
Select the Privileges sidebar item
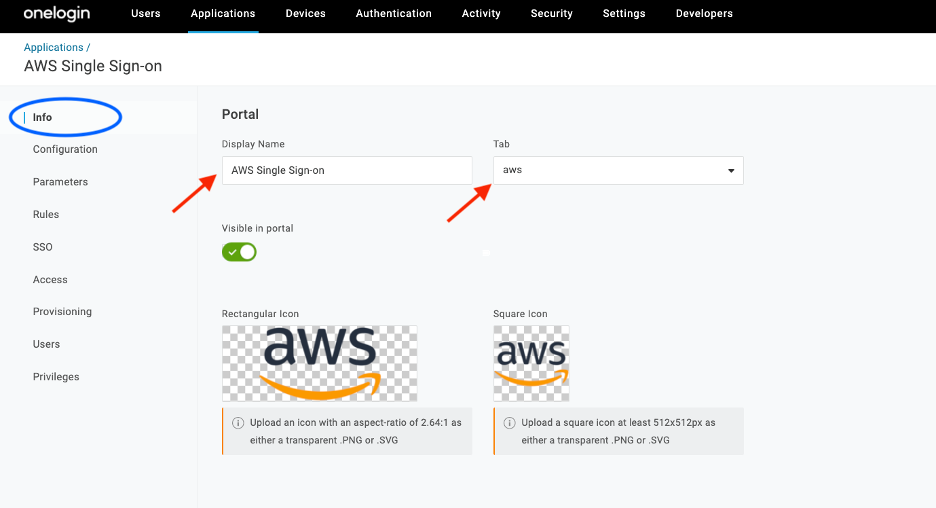56,377
